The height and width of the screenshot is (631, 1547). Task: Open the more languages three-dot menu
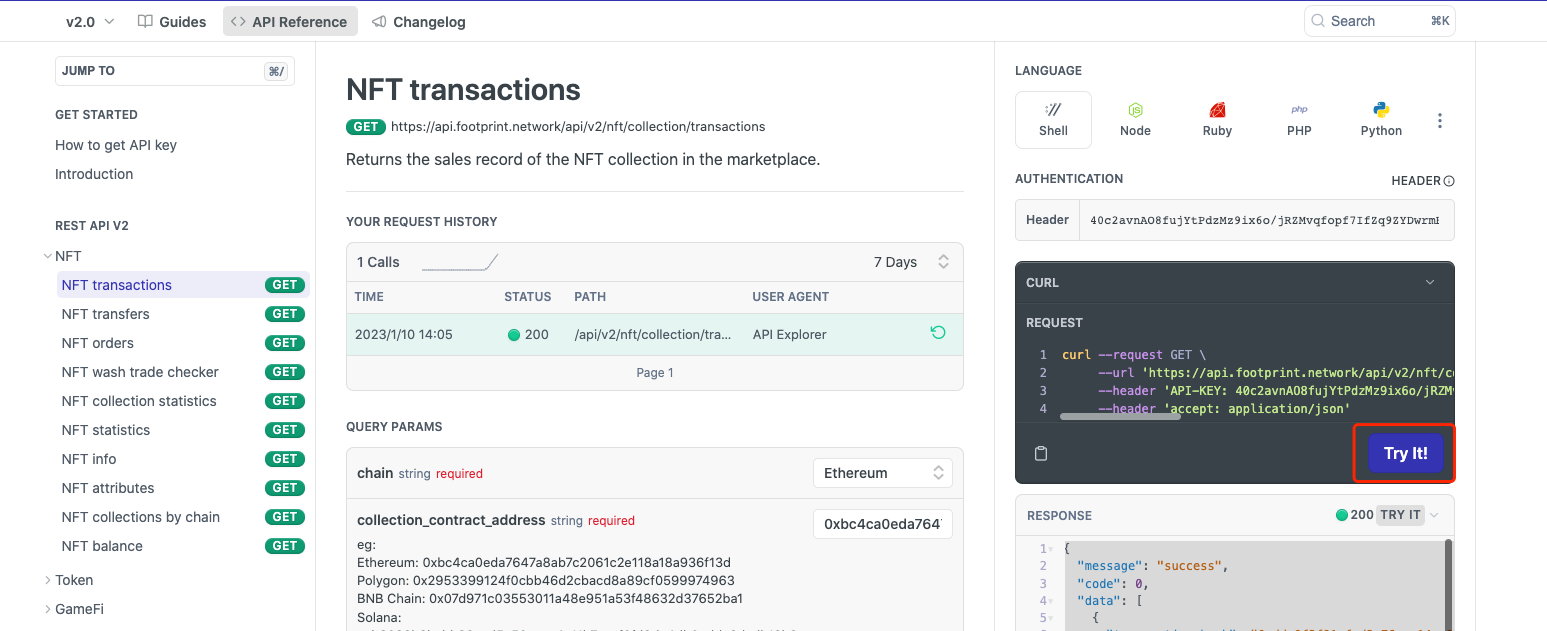[1440, 119]
